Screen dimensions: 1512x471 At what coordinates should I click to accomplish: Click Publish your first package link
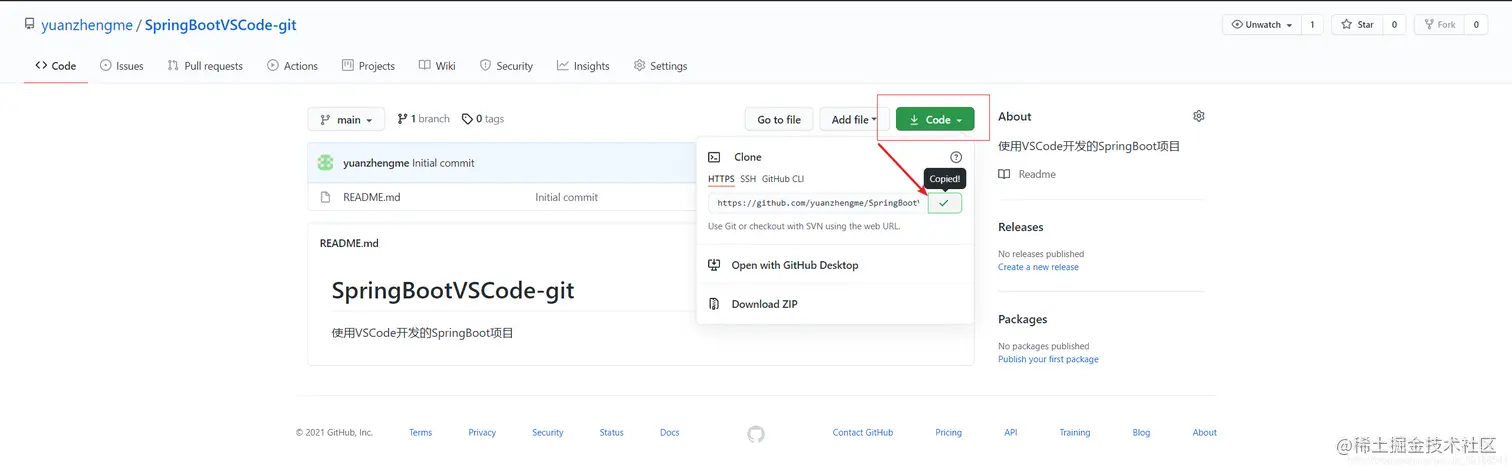[x=1048, y=359]
